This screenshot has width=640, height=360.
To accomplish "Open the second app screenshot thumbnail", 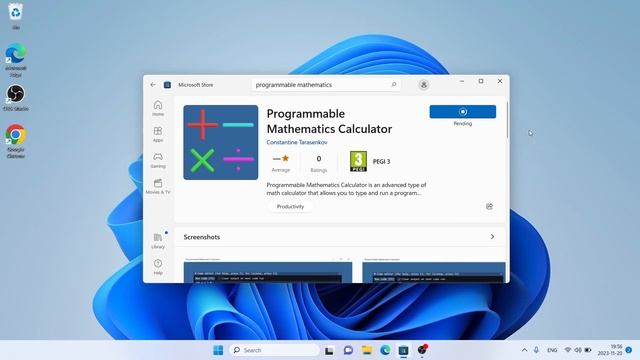I will [434, 270].
